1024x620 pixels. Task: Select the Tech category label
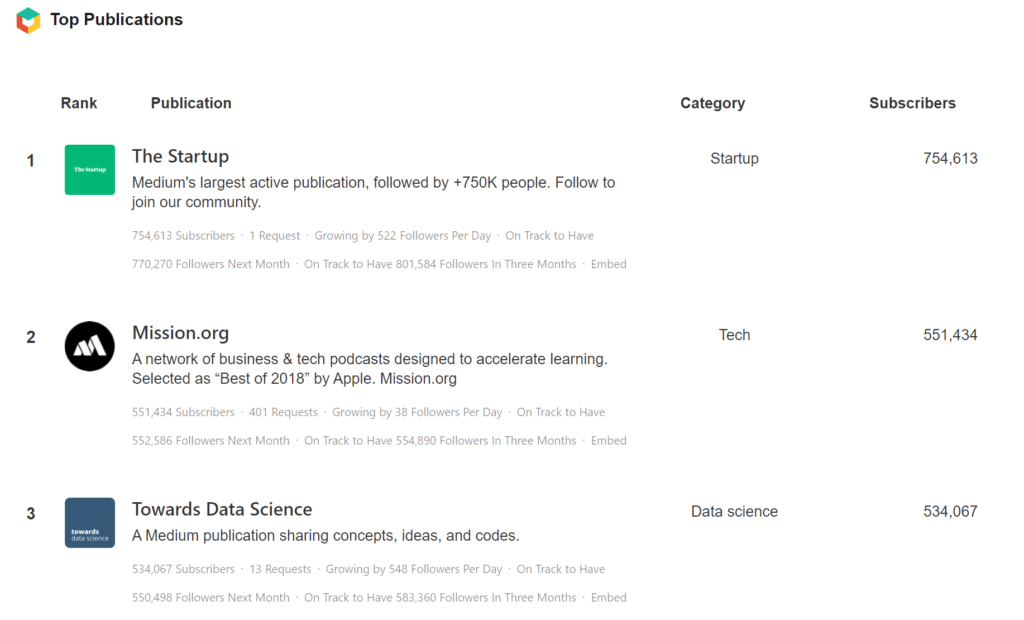[735, 335]
